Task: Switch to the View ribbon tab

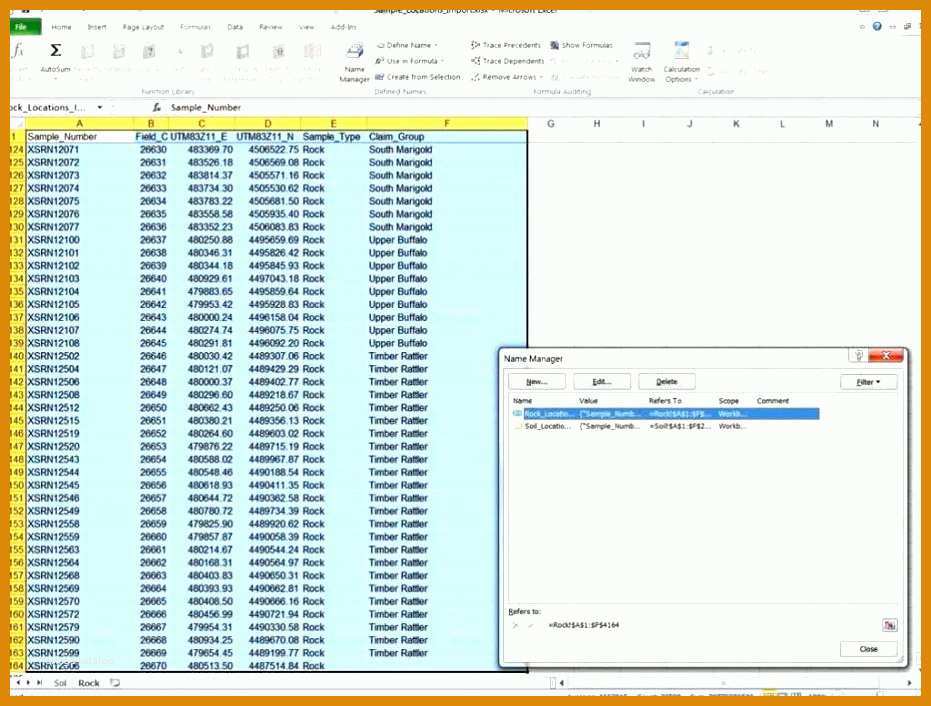Action: pos(306,27)
